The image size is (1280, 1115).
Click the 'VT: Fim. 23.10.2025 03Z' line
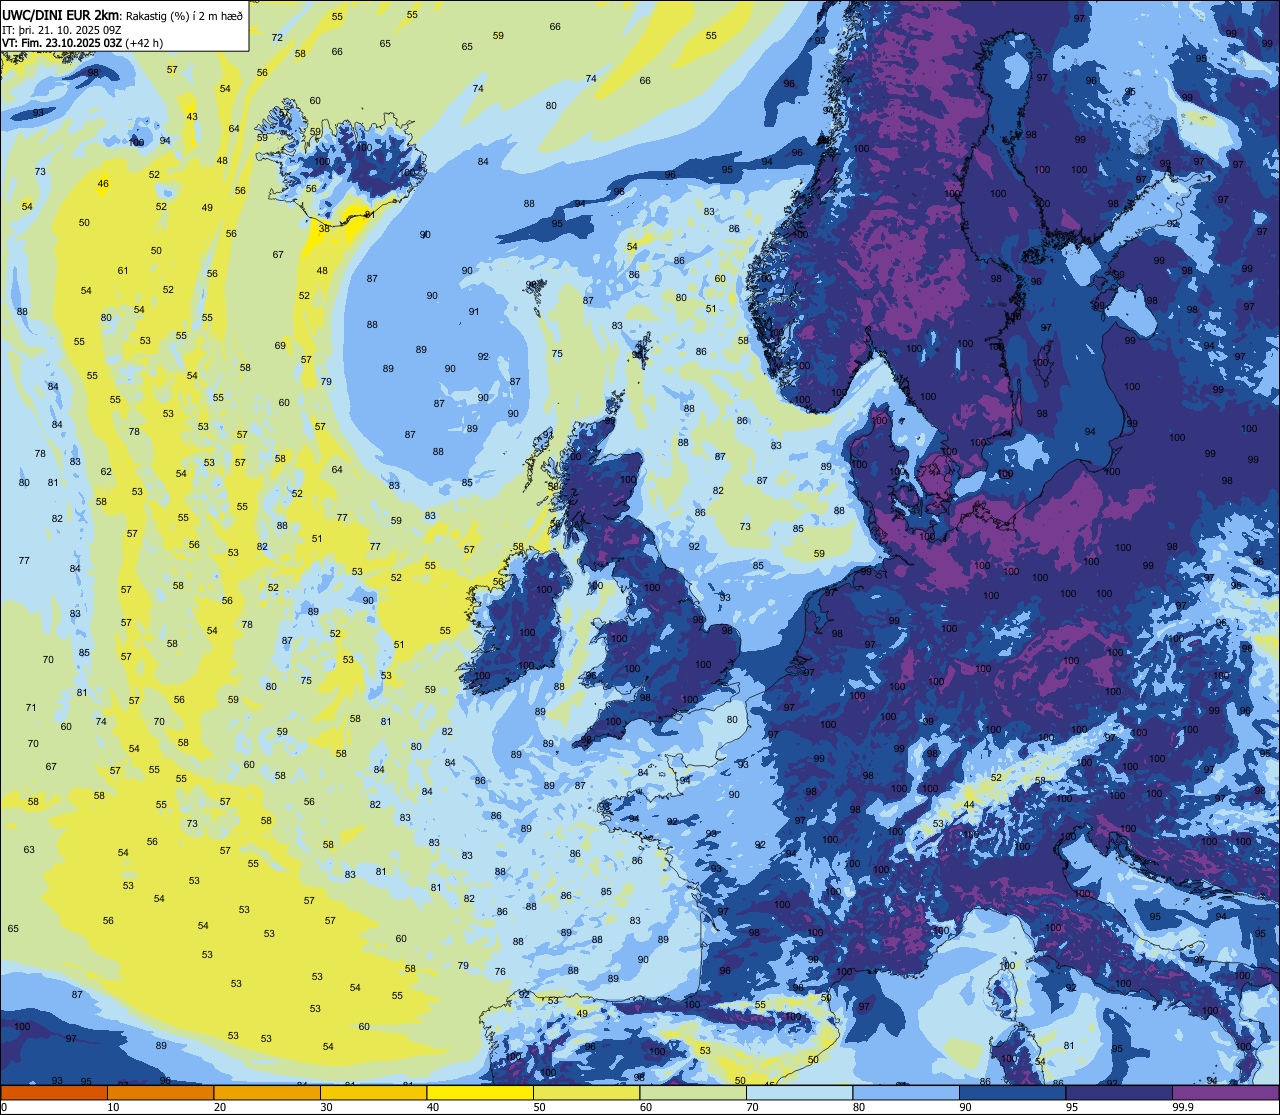pyautogui.click(x=62, y=43)
